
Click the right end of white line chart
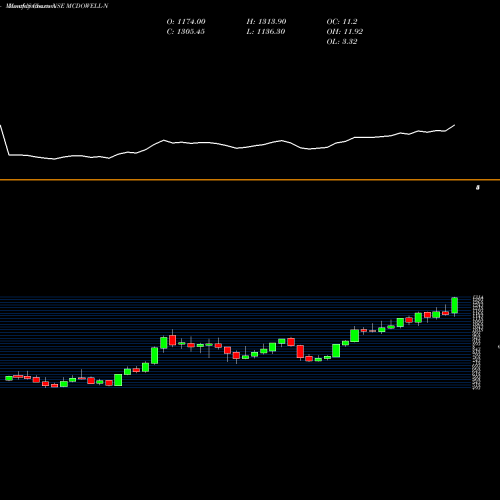coord(455,125)
